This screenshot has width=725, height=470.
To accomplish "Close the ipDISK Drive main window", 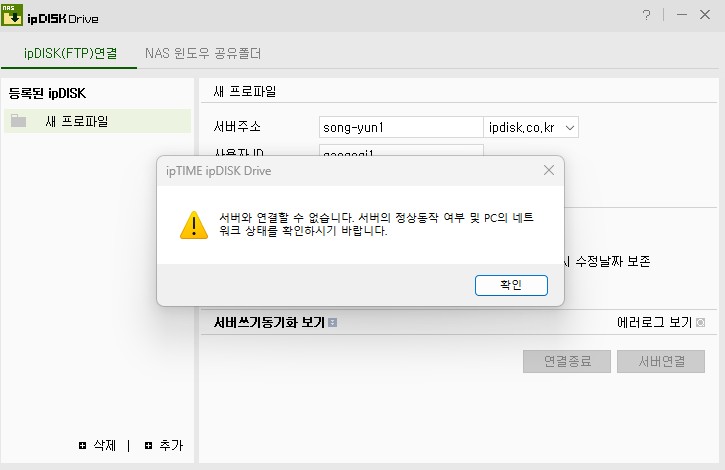I will pyautogui.click(x=705, y=15).
